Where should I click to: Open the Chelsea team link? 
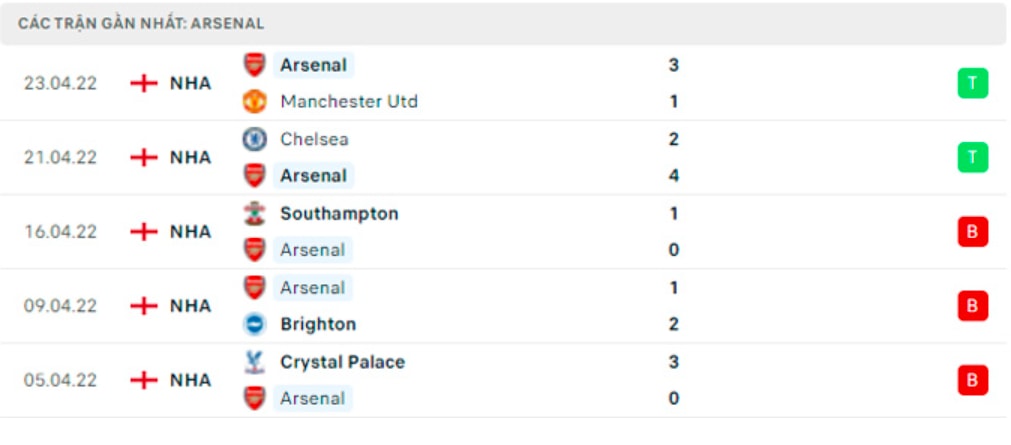click(x=314, y=139)
